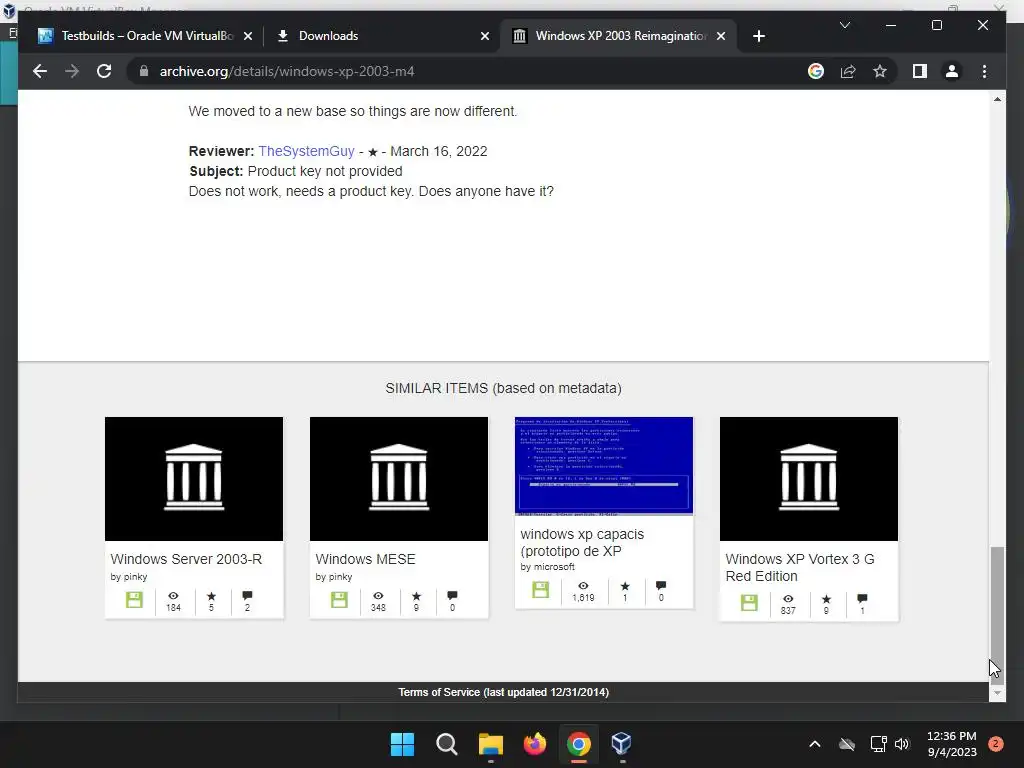Viewport: 1024px width, 768px height.
Task: Open the Windows XP Vortex 3 G thumbnail
Action: (808, 479)
